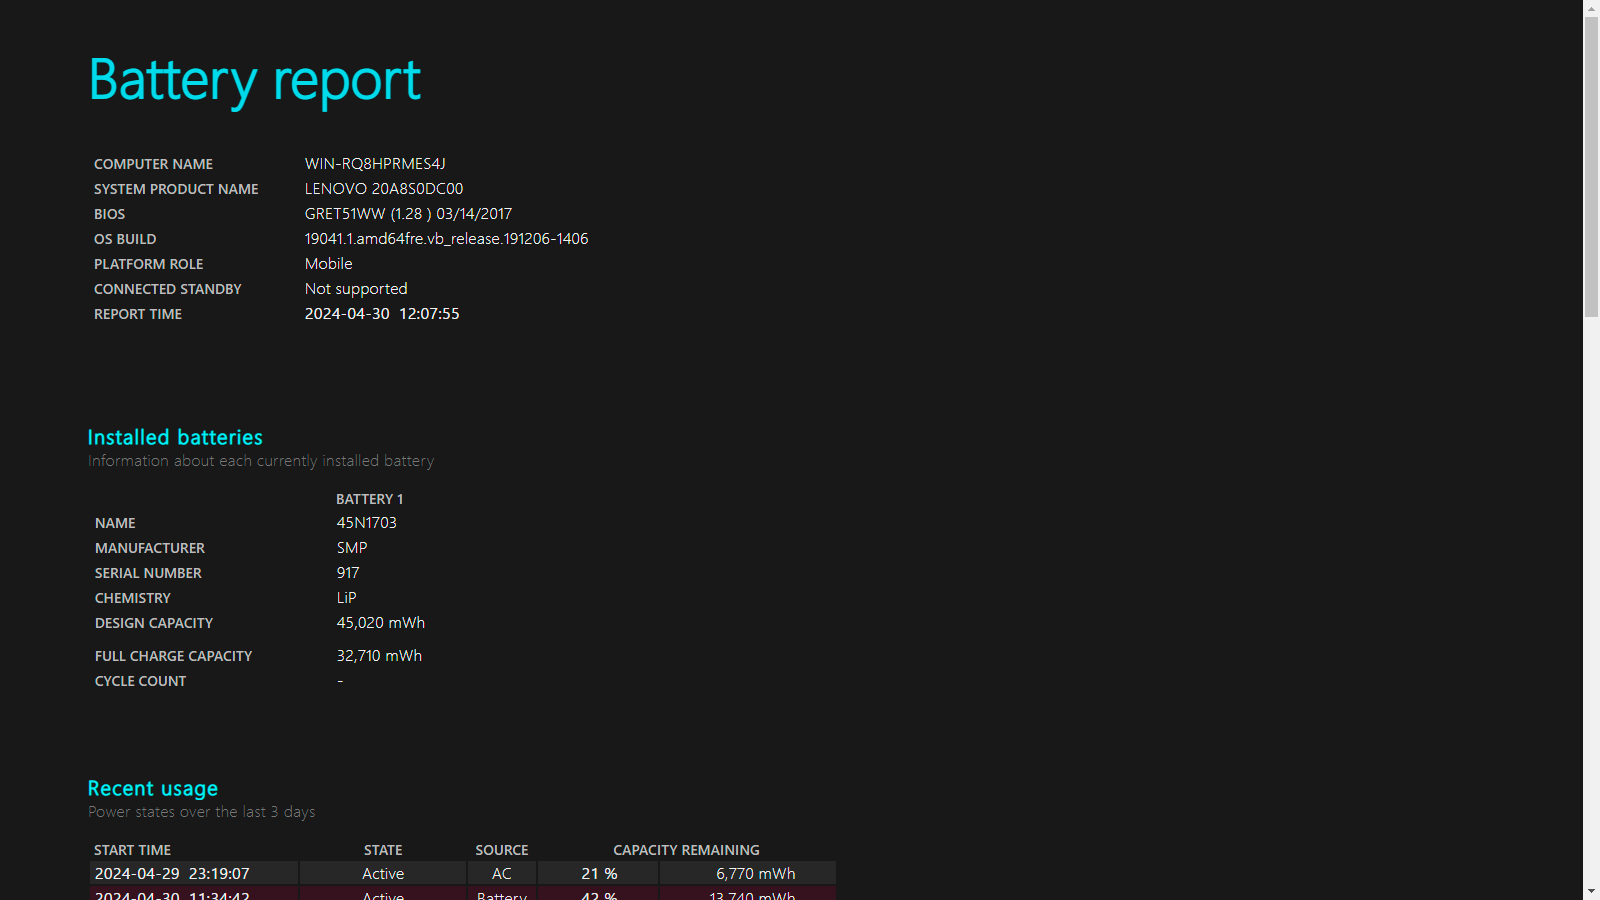Click battery name value 45N1703

pos(367,523)
